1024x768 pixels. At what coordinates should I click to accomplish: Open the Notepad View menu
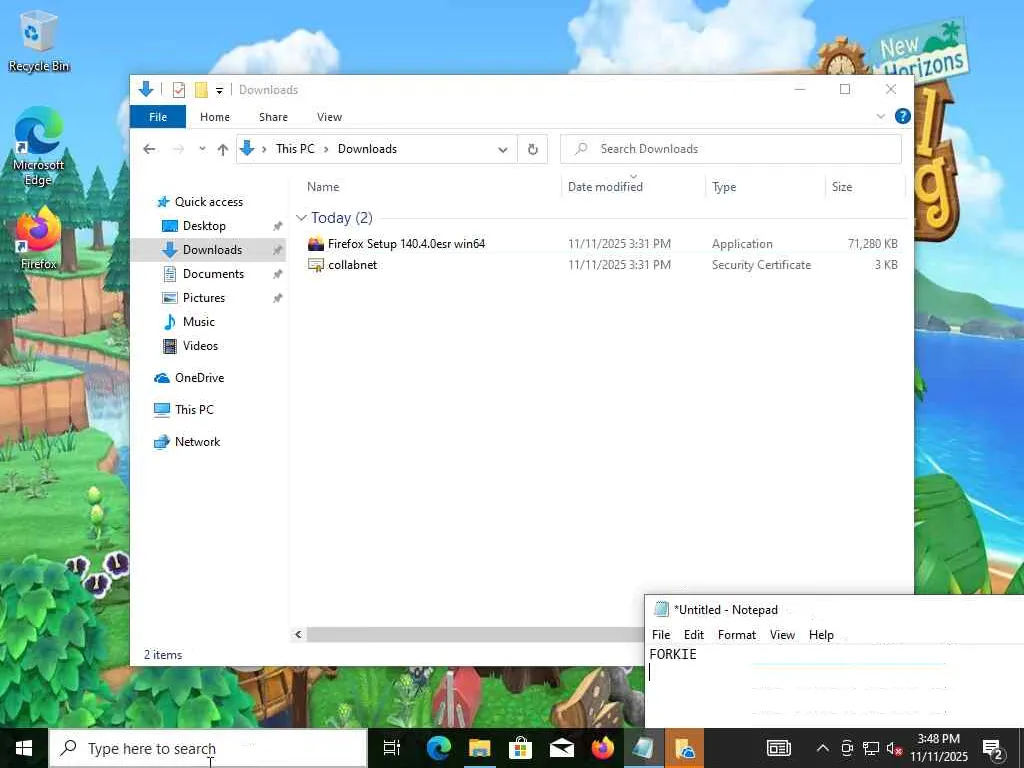coord(782,635)
